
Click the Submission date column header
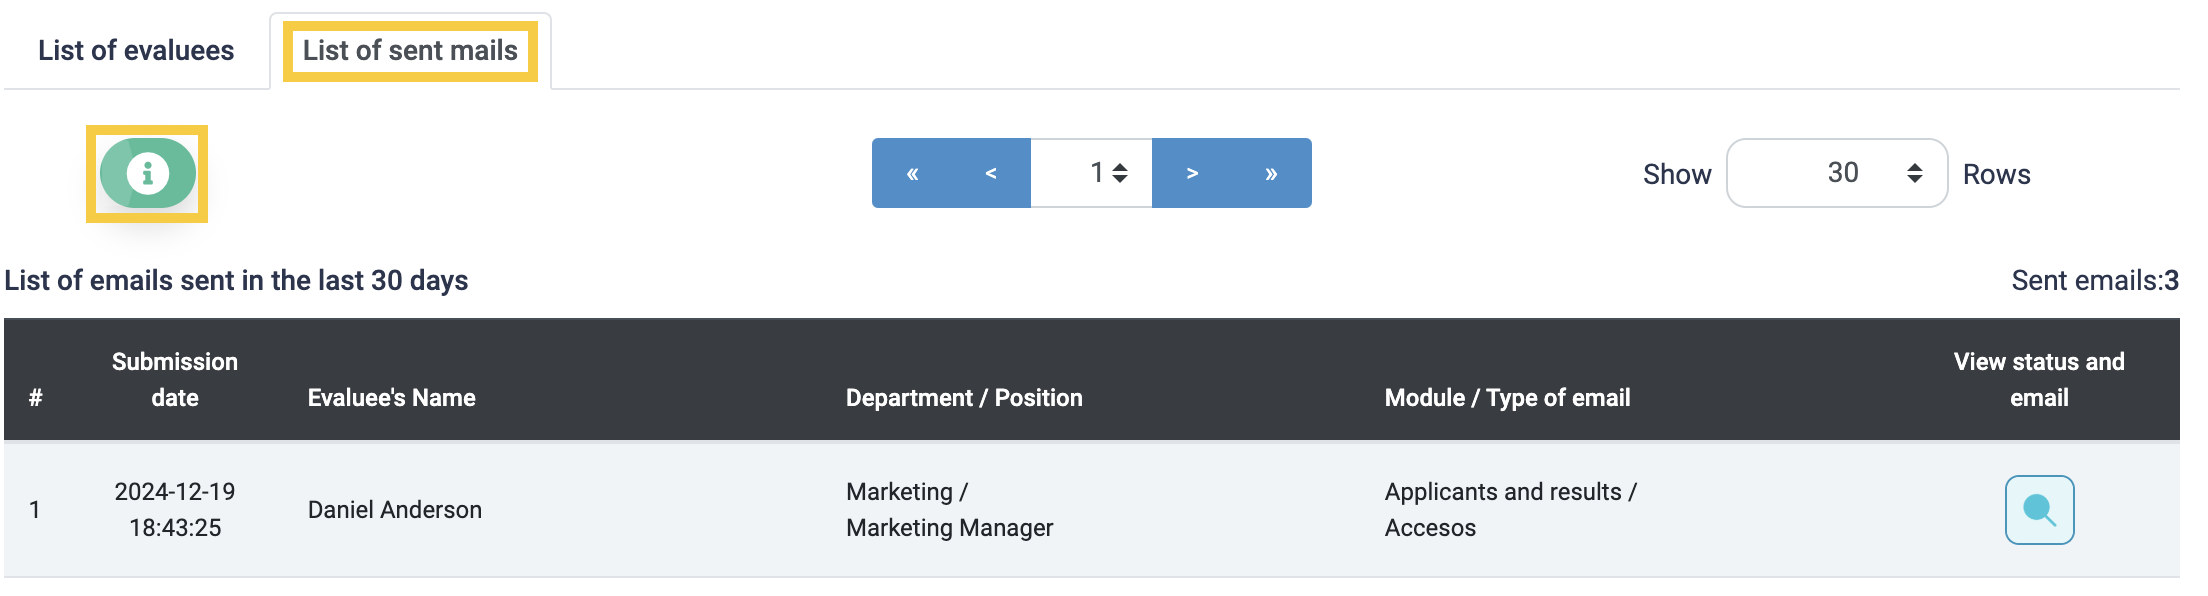click(175, 380)
